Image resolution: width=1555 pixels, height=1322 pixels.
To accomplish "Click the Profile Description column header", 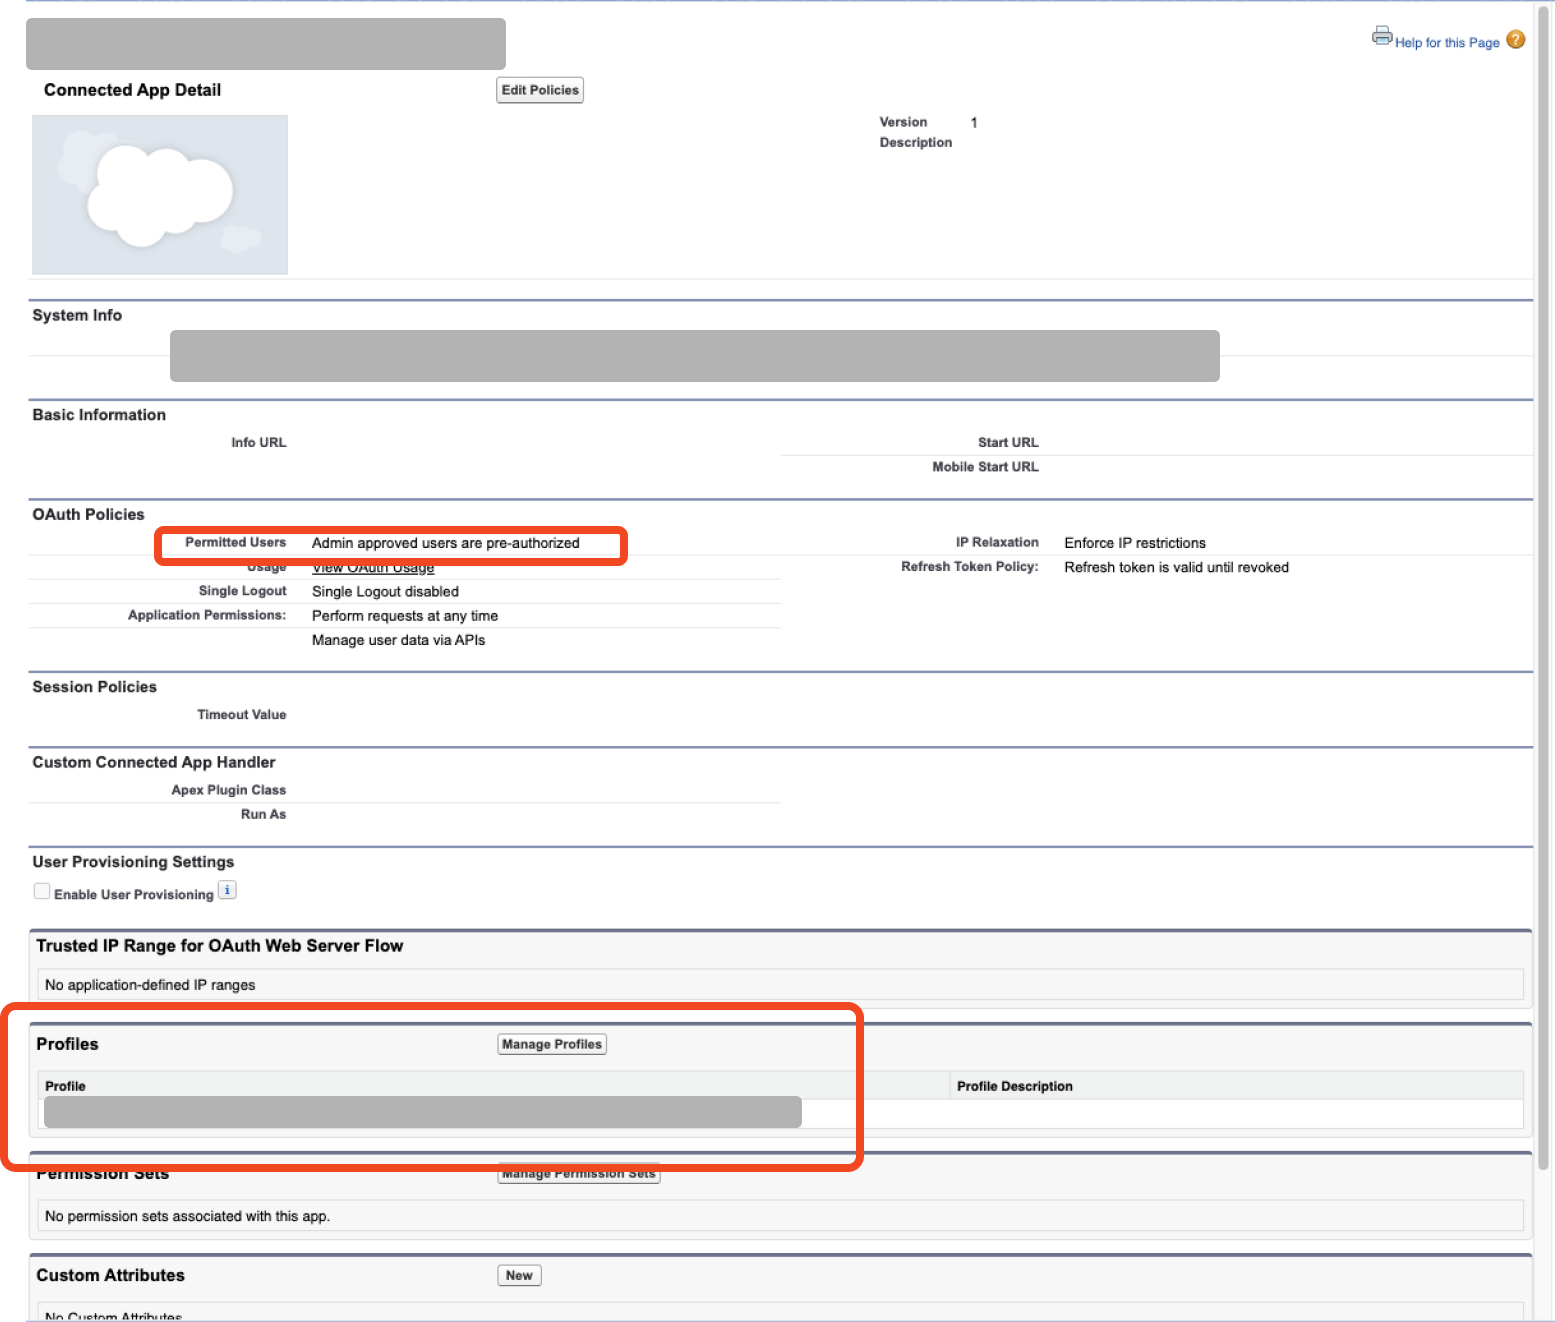I will coord(1014,1085).
